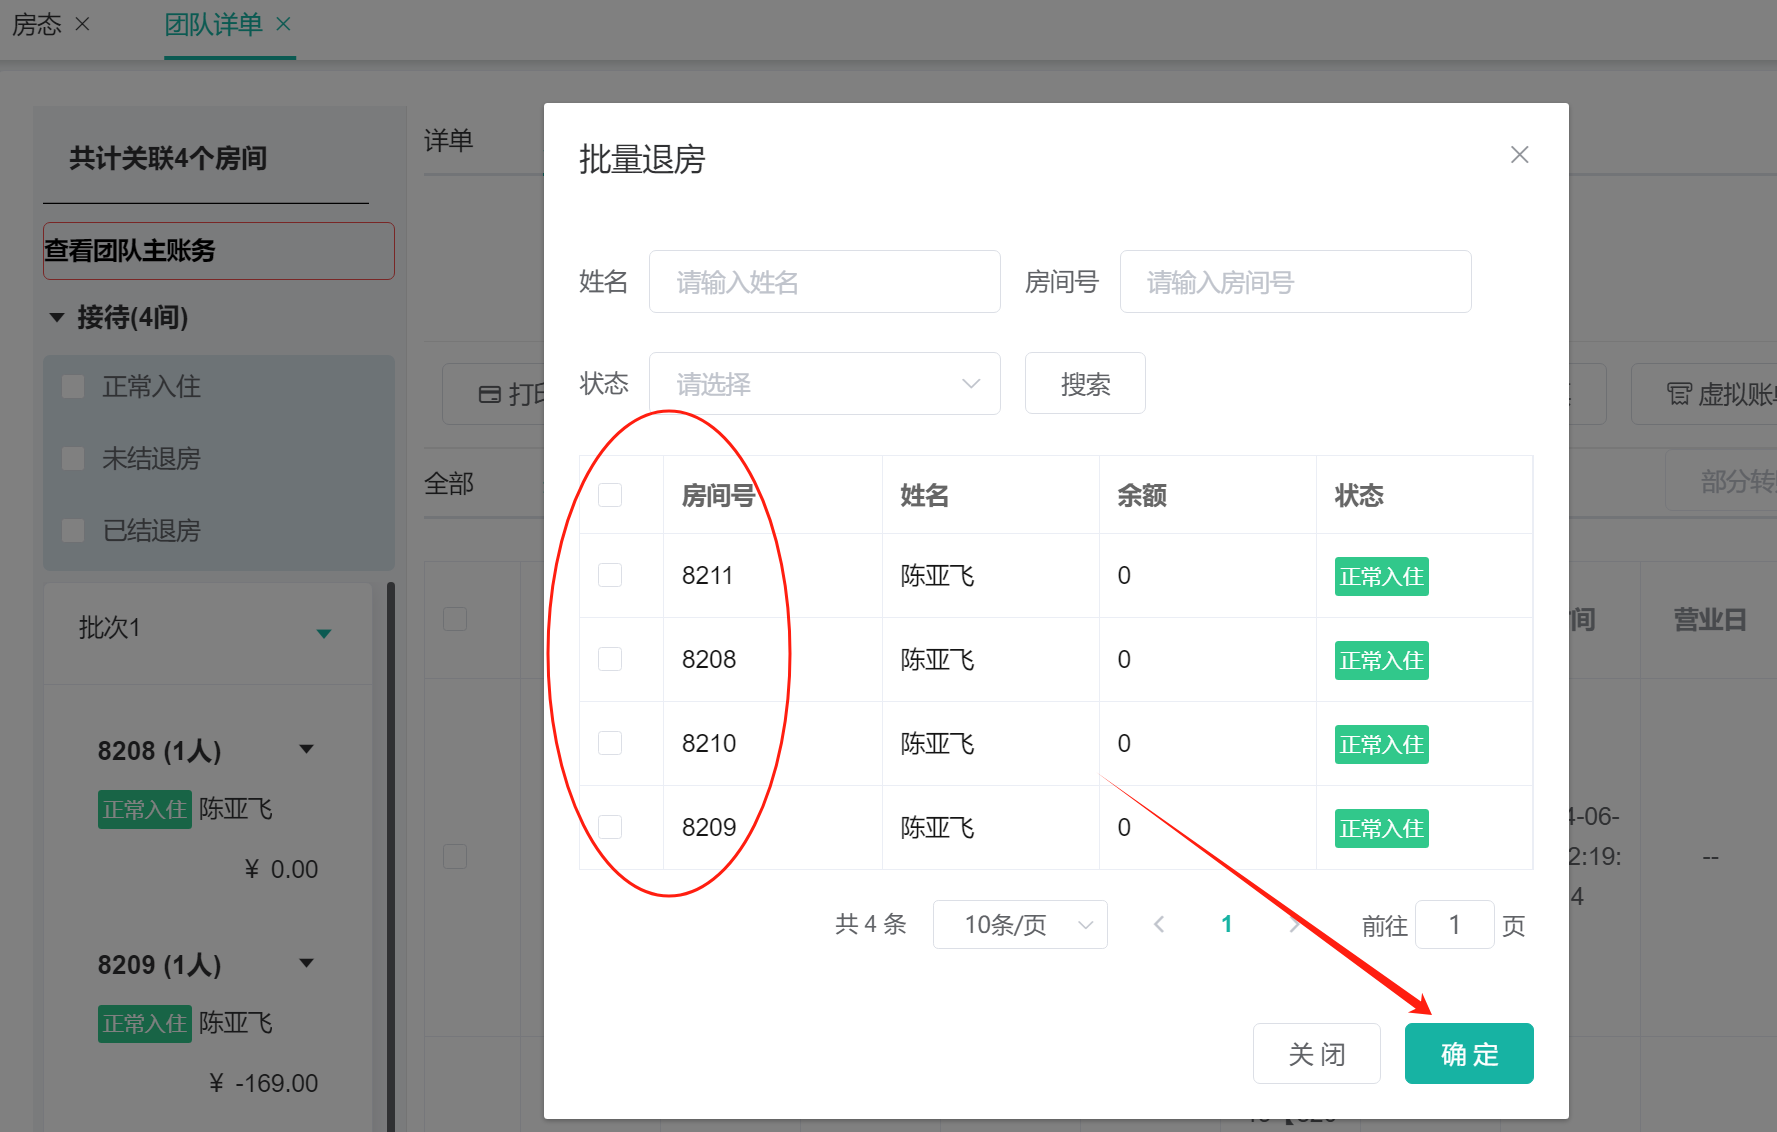Image resolution: width=1777 pixels, height=1132 pixels.
Task: Close the 房态 tab using its X
Action: click(83, 23)
